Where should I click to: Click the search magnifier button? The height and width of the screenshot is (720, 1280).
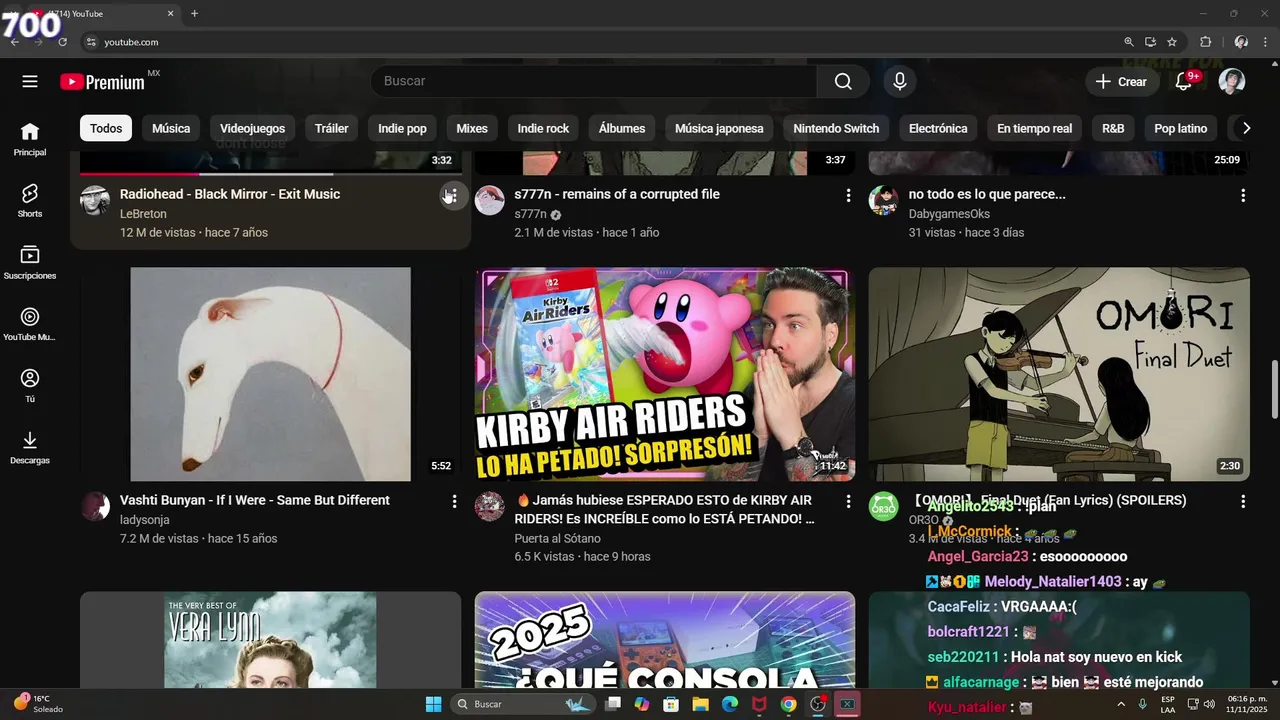coord(843,81)
